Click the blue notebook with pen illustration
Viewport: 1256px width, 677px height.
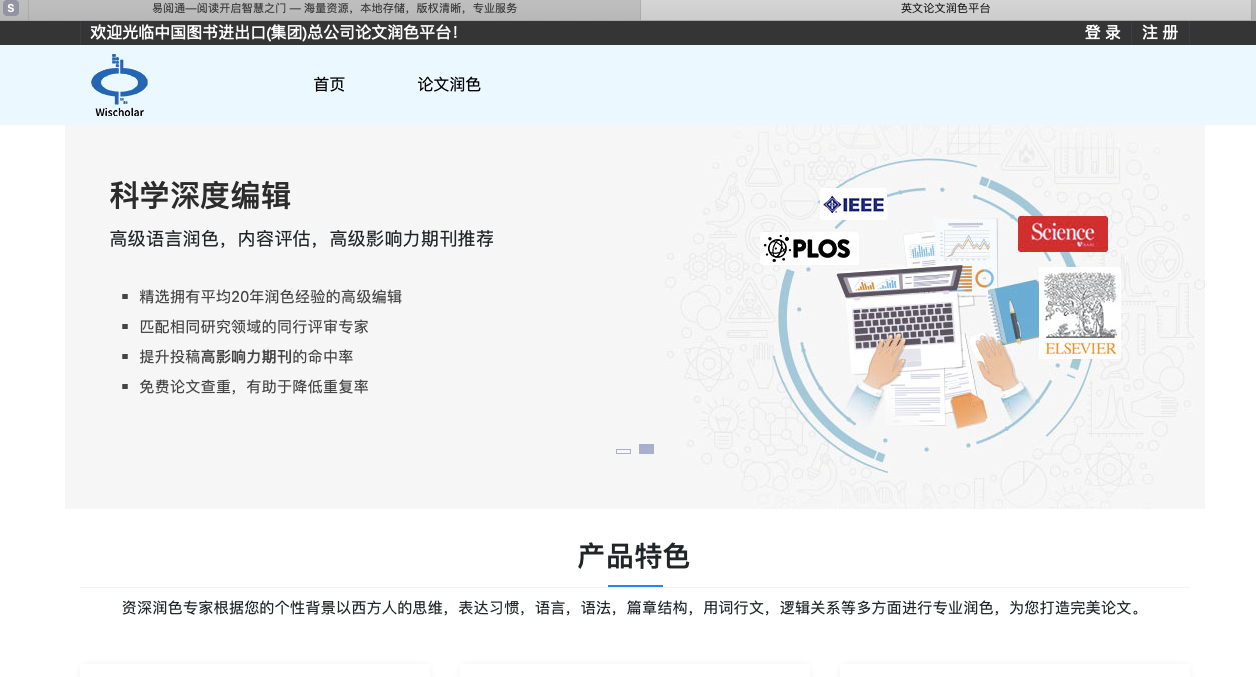coord(1012,313)
